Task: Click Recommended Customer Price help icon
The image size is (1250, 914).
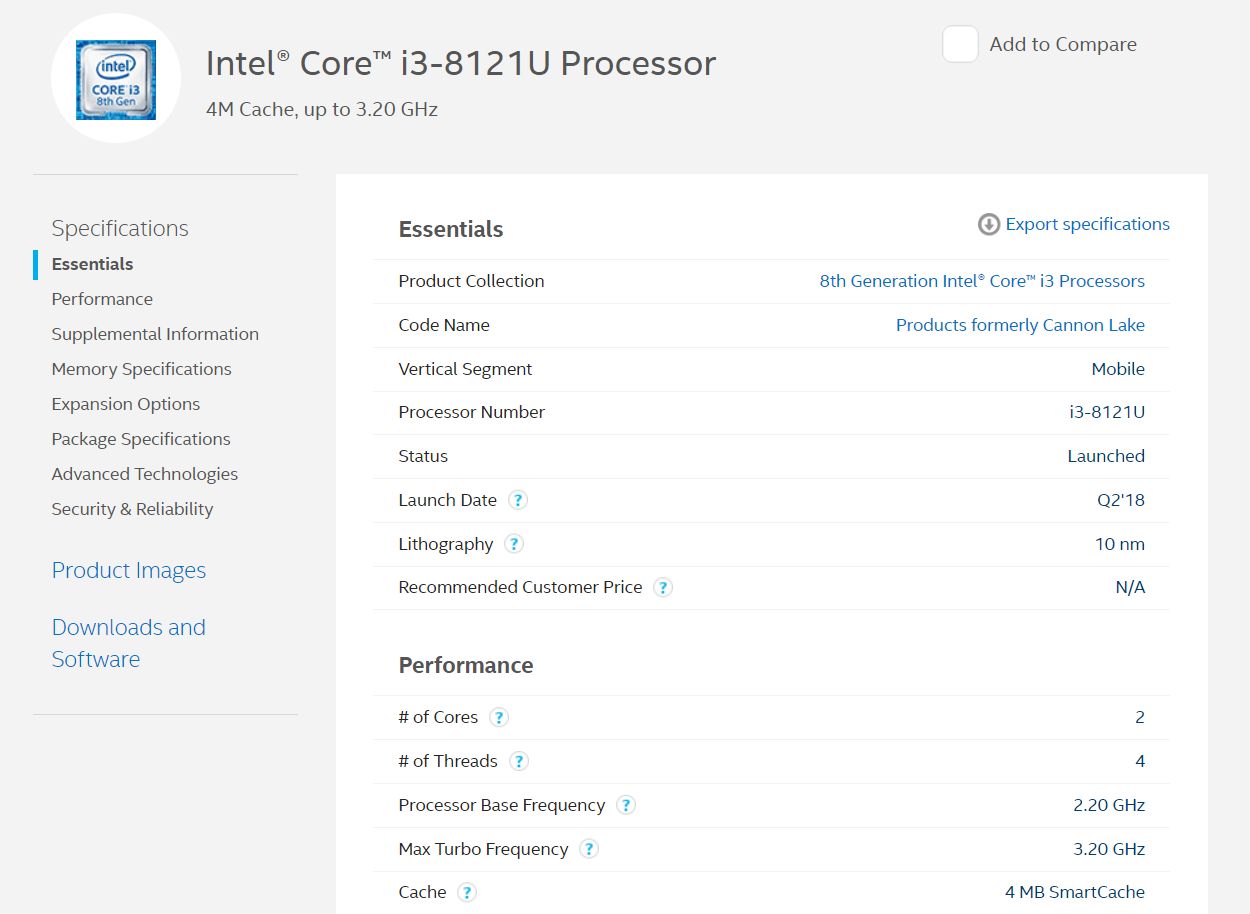Action: click(663, 587)
